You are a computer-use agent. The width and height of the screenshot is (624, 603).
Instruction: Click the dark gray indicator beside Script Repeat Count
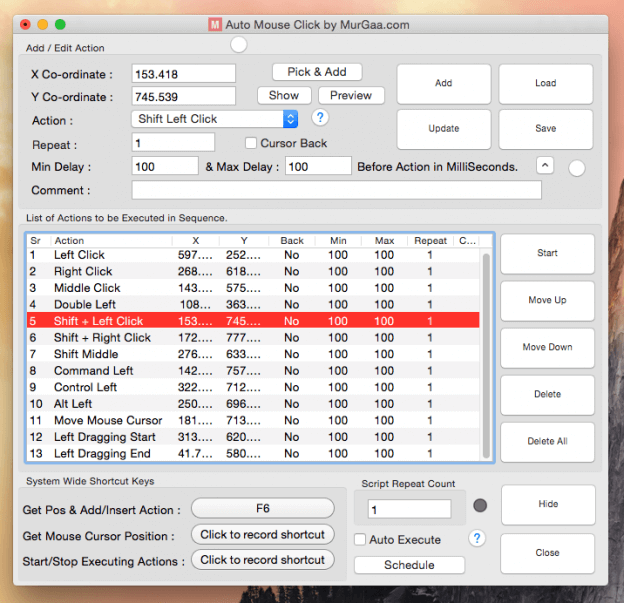click(x=480, y=505)
